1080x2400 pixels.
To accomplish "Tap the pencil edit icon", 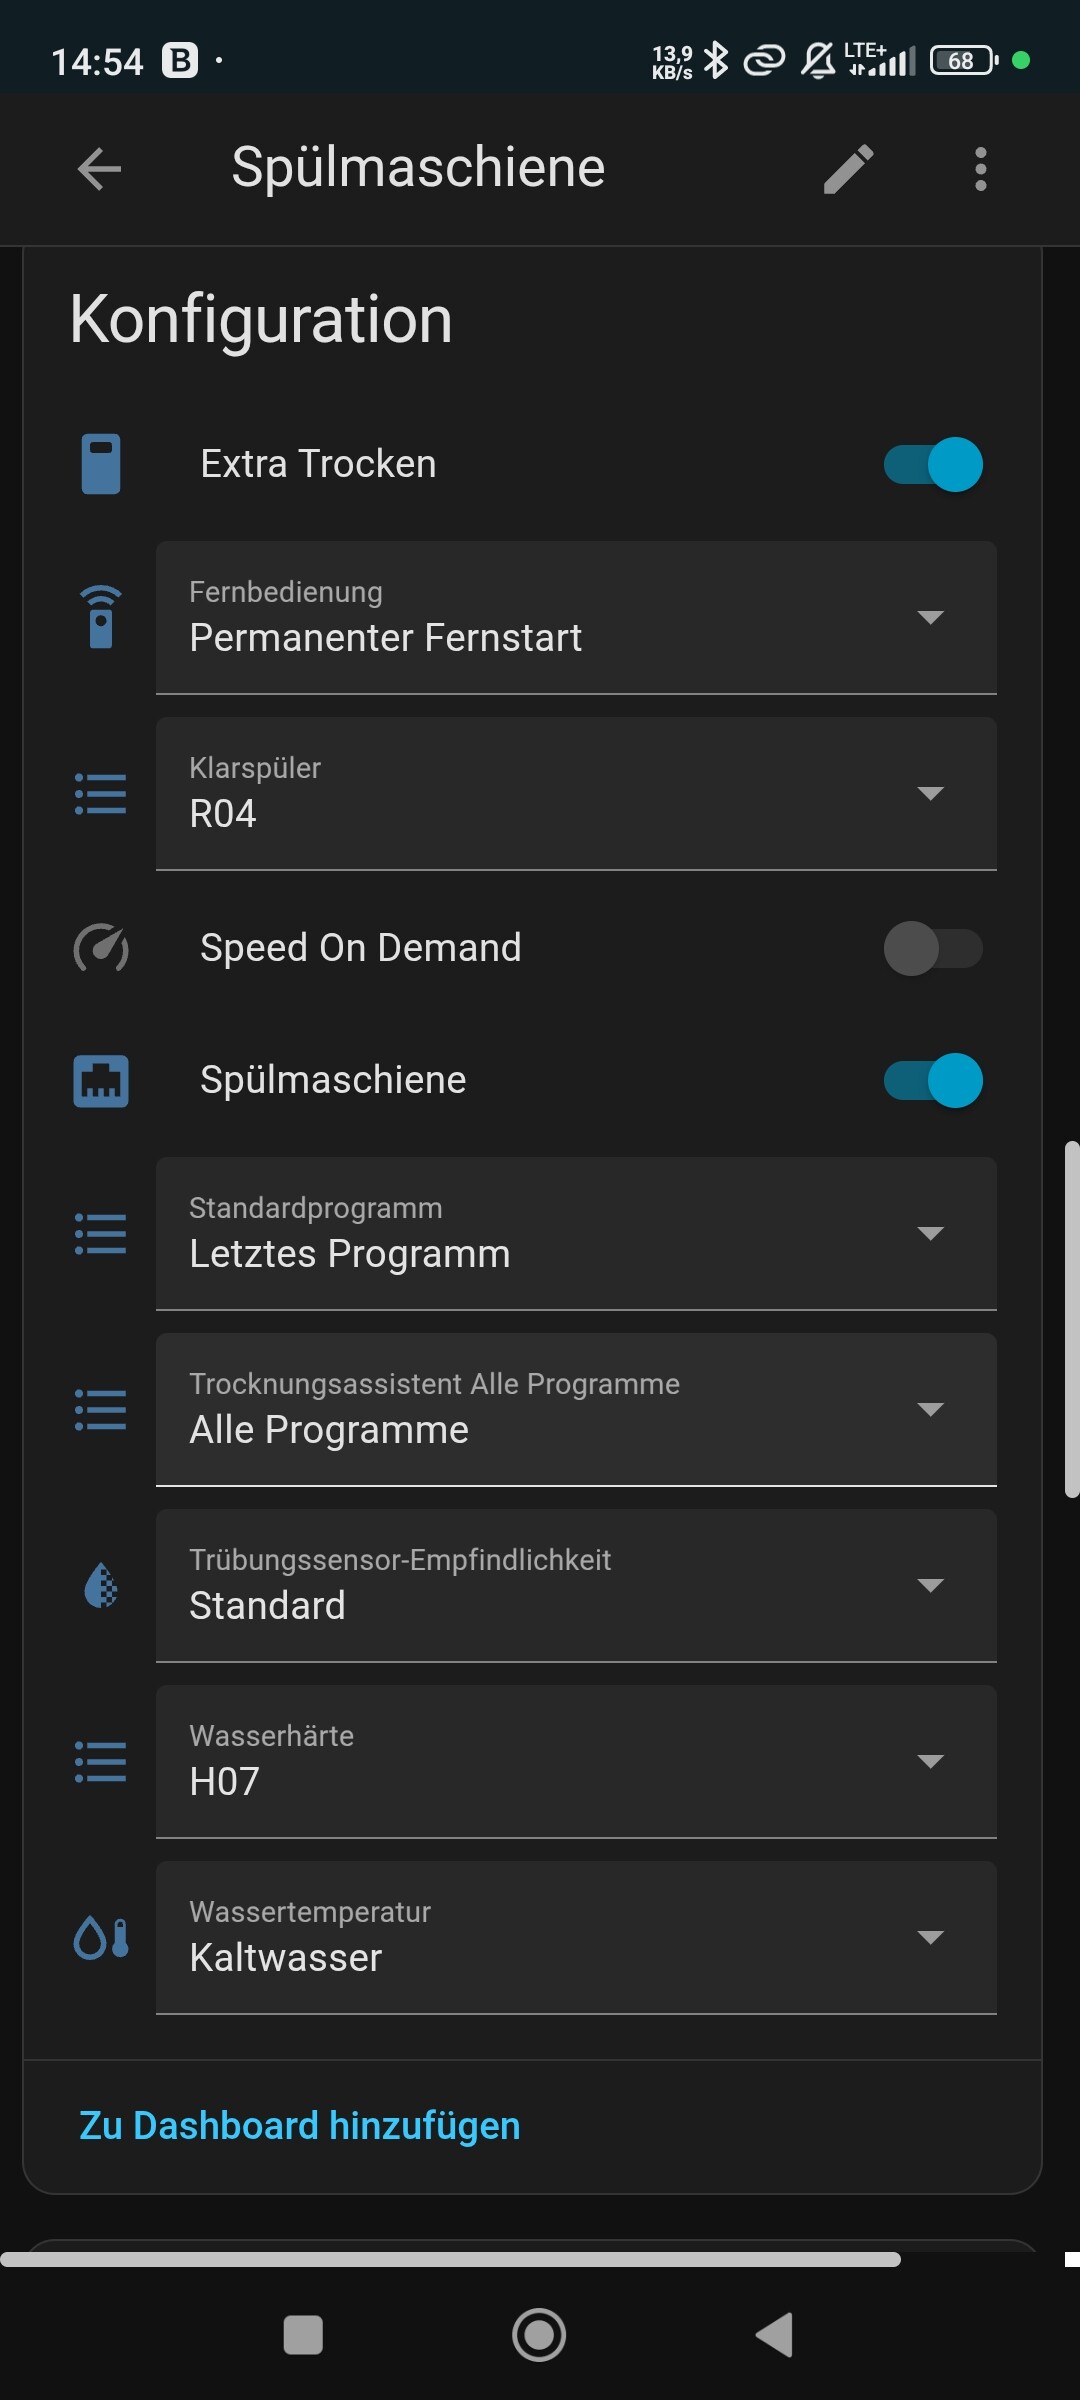I will click(849, 168).
